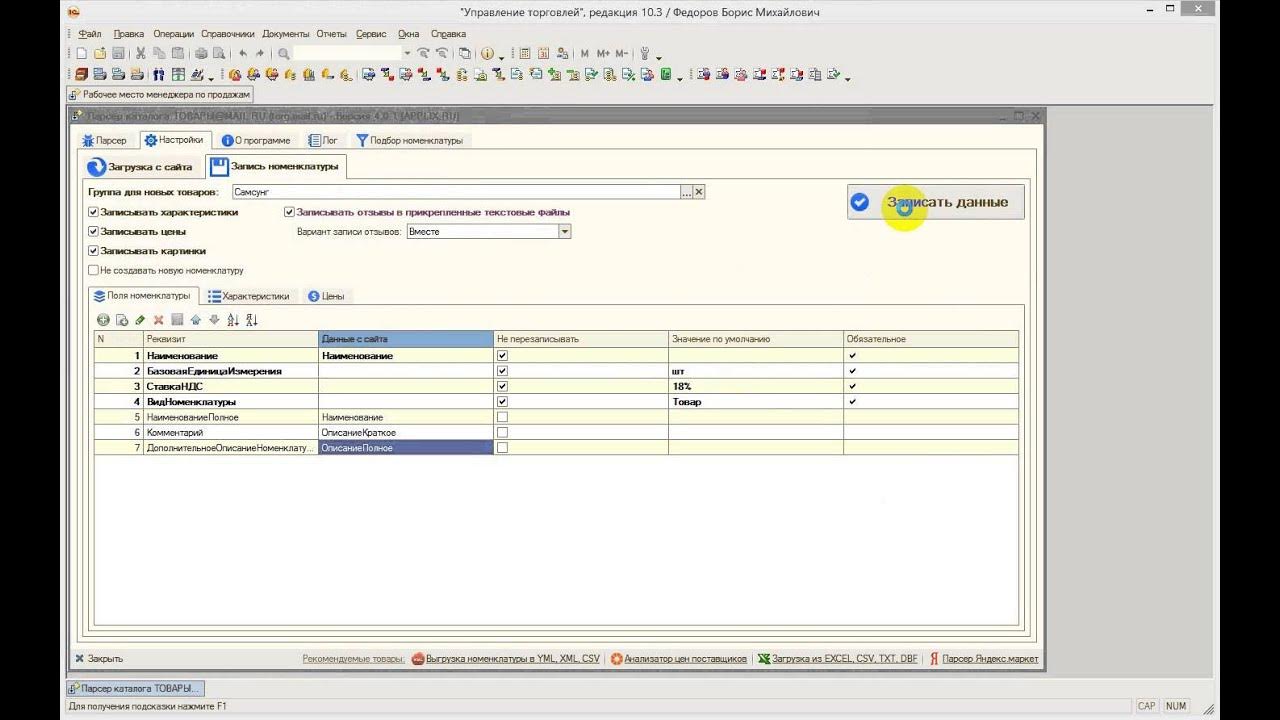The image size is (1280, 720).
Task: Click the Help info toolbar icon
Action: pyautogui.click(x=487, y=53)
